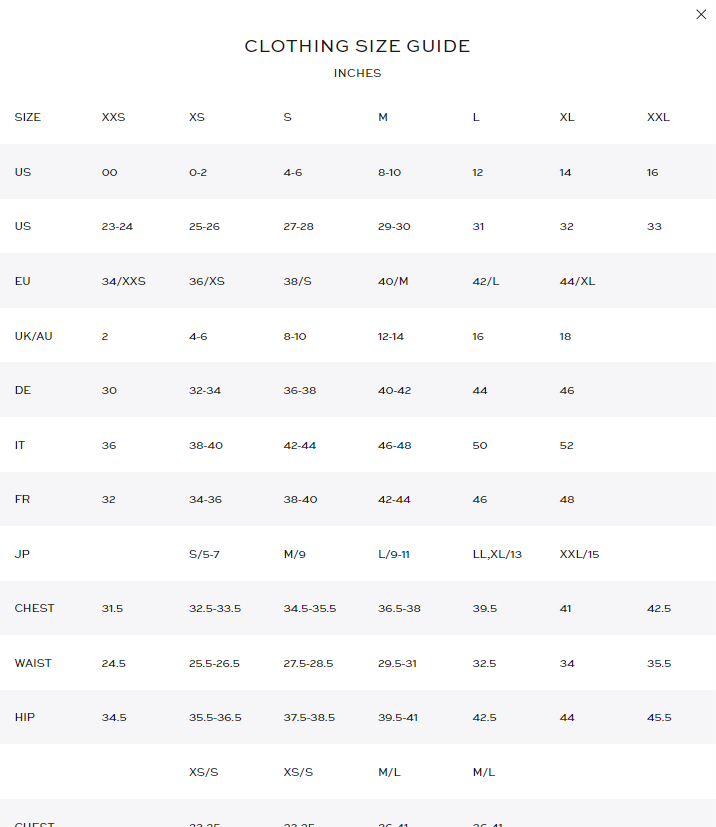The height and width of the screenshot is (827, 716).
Task: Select the 34/XXS EU size cell
Action: click(123, 281)
